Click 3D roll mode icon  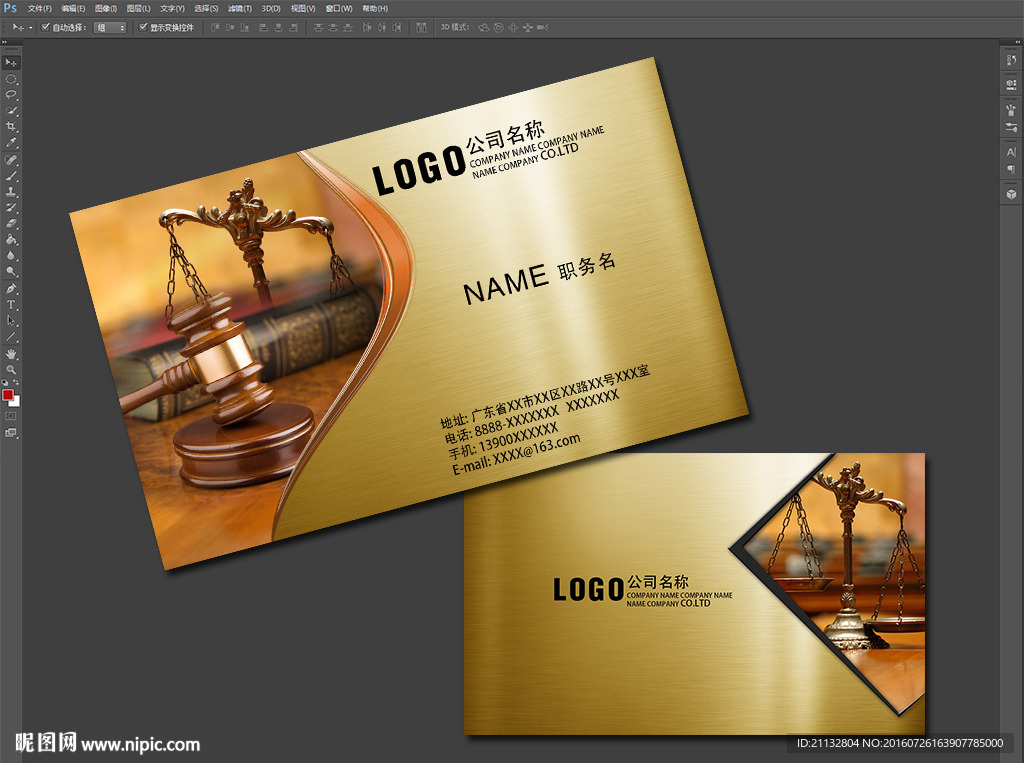pyautogui.click(x=498, y=27)
